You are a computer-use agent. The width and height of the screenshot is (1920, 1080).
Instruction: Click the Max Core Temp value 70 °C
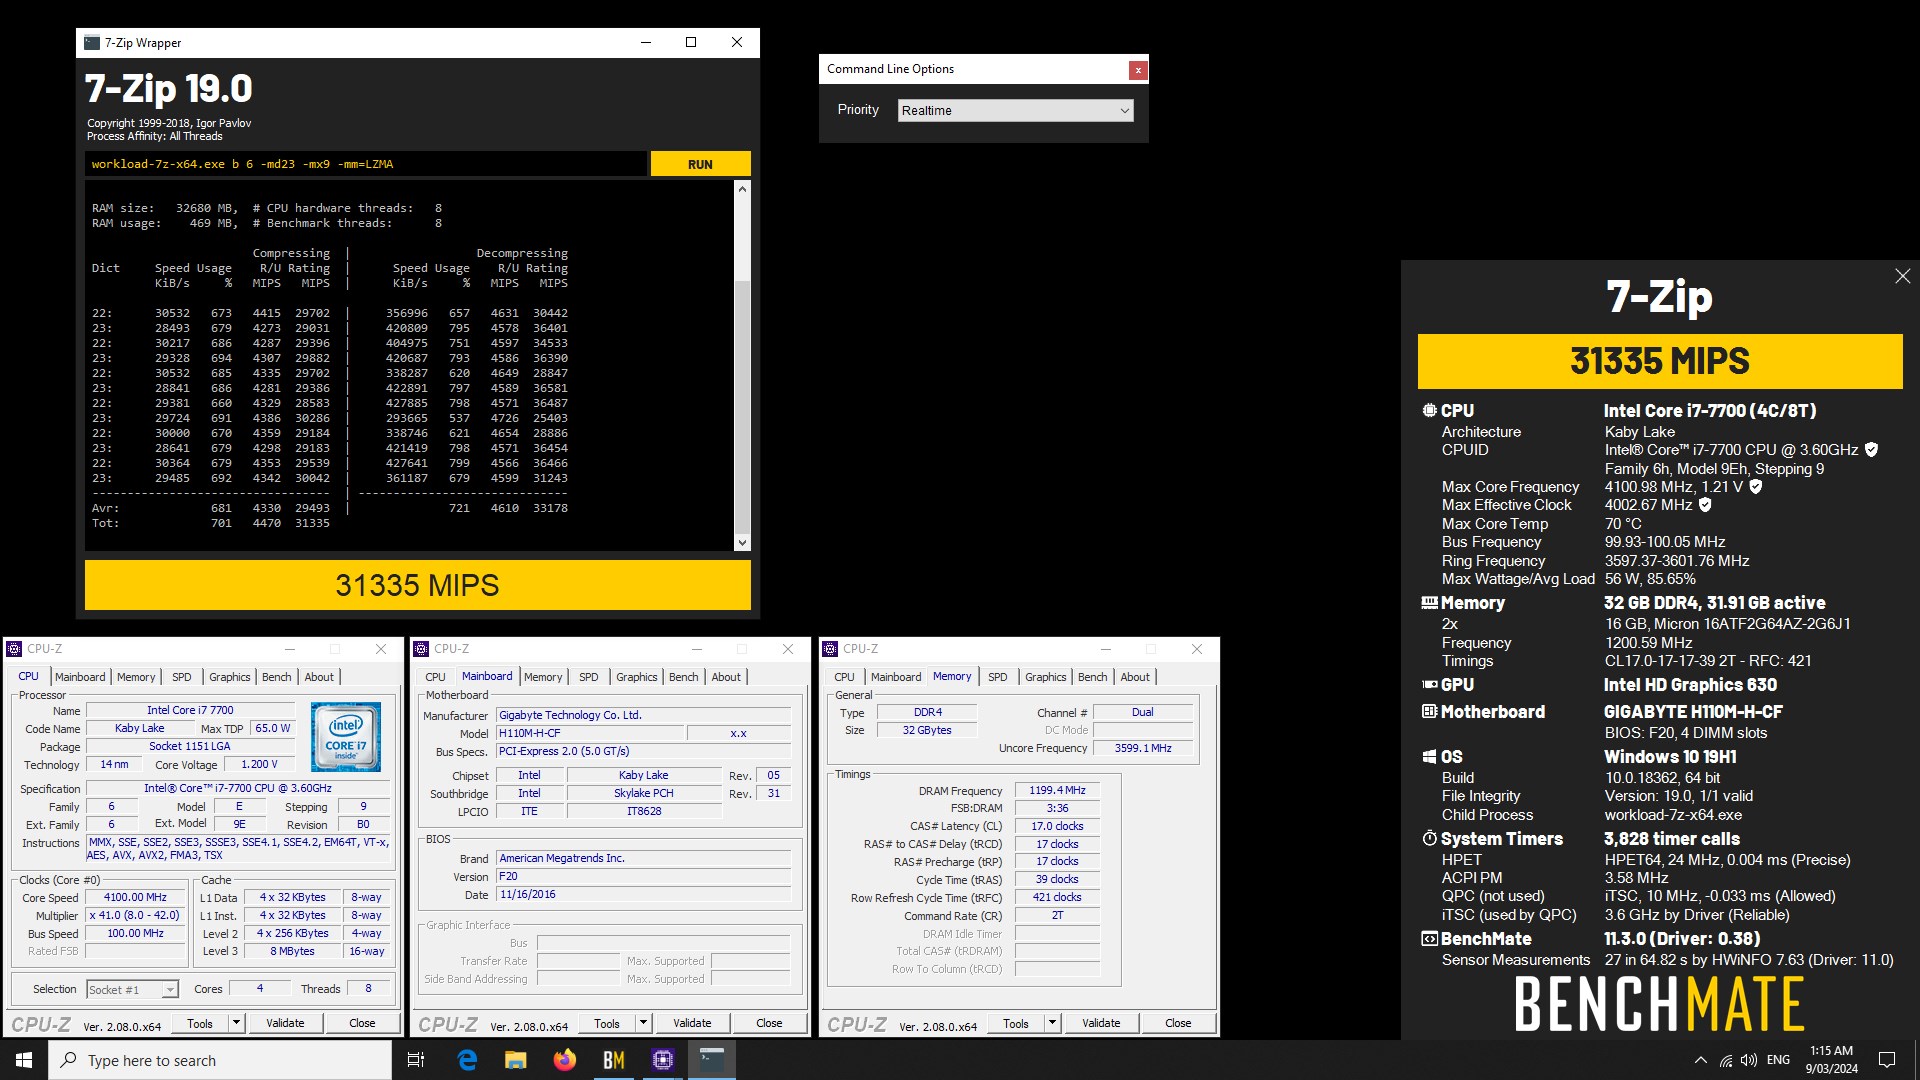(1623, 524)
